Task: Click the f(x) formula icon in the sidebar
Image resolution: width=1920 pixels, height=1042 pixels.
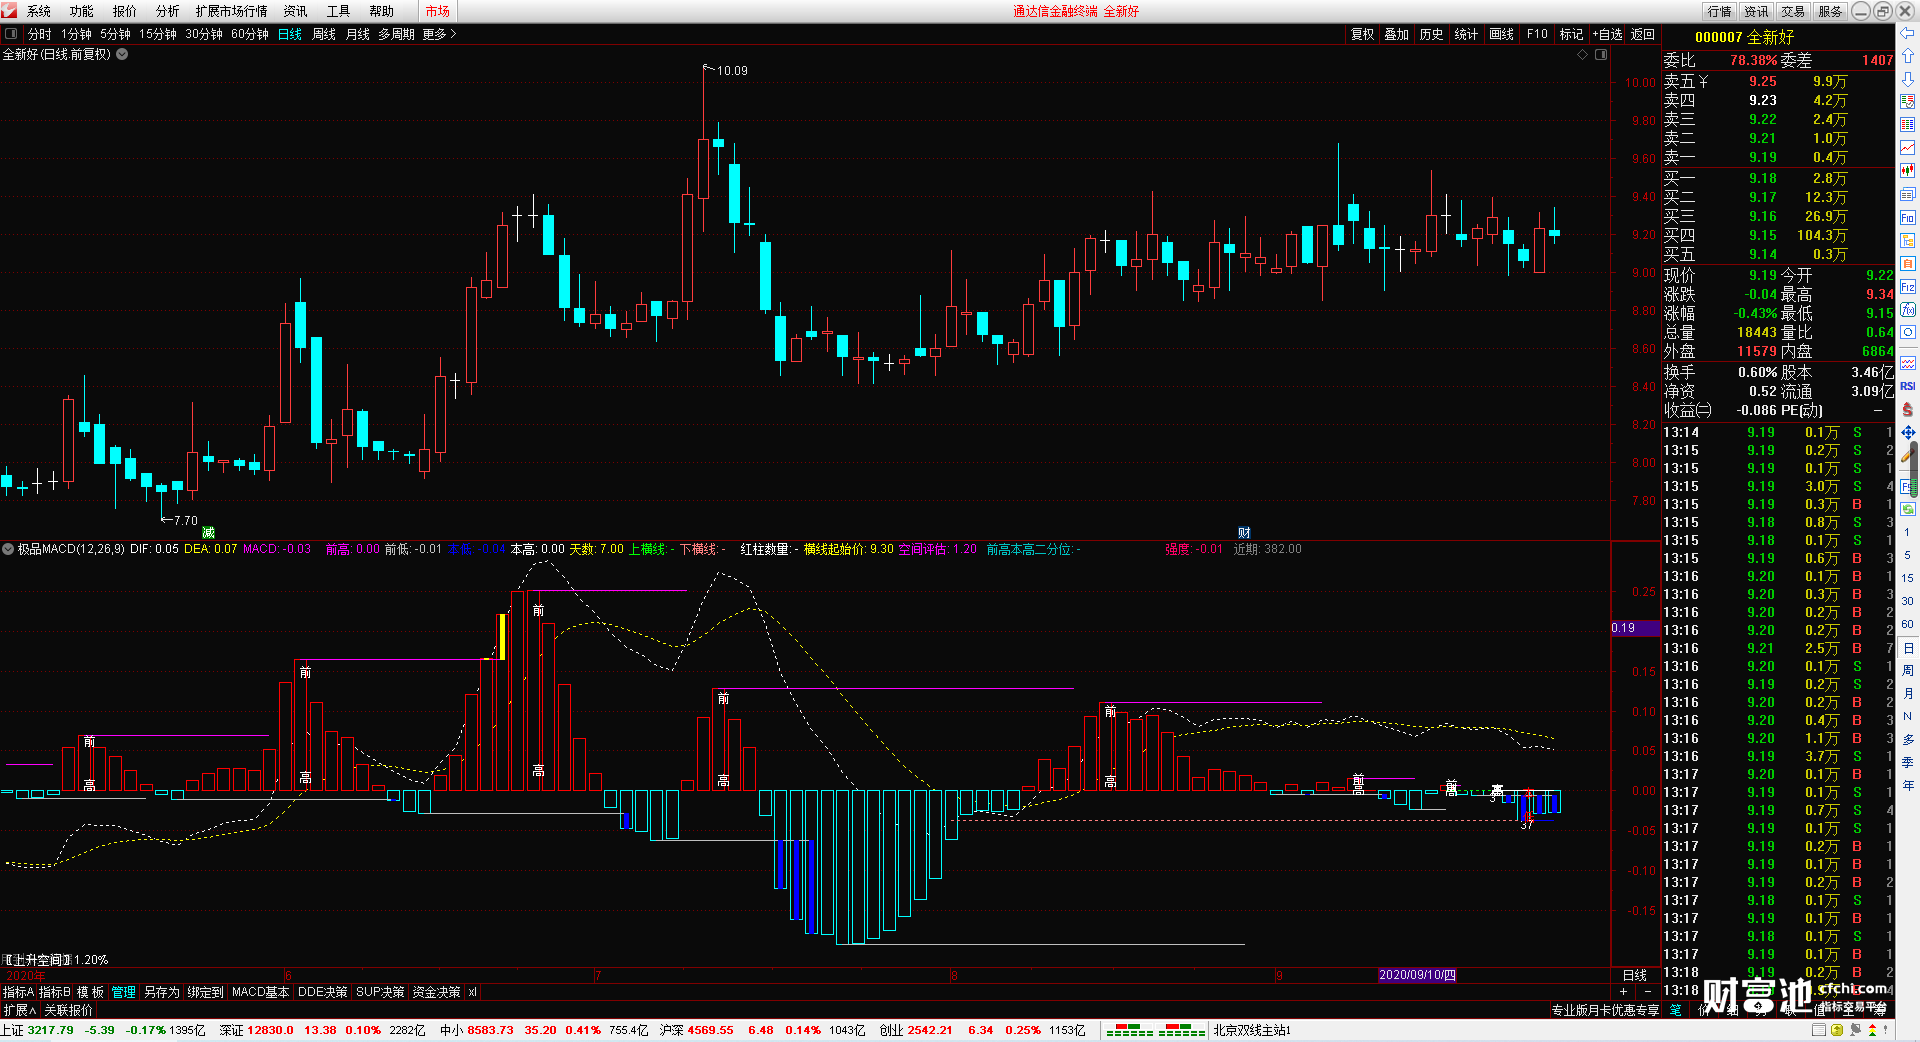Action: tap(1908, 310)
